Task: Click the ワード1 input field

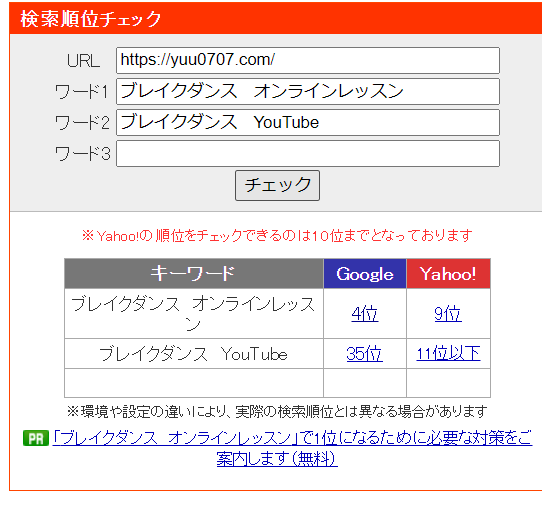Action: coord(308,92)
